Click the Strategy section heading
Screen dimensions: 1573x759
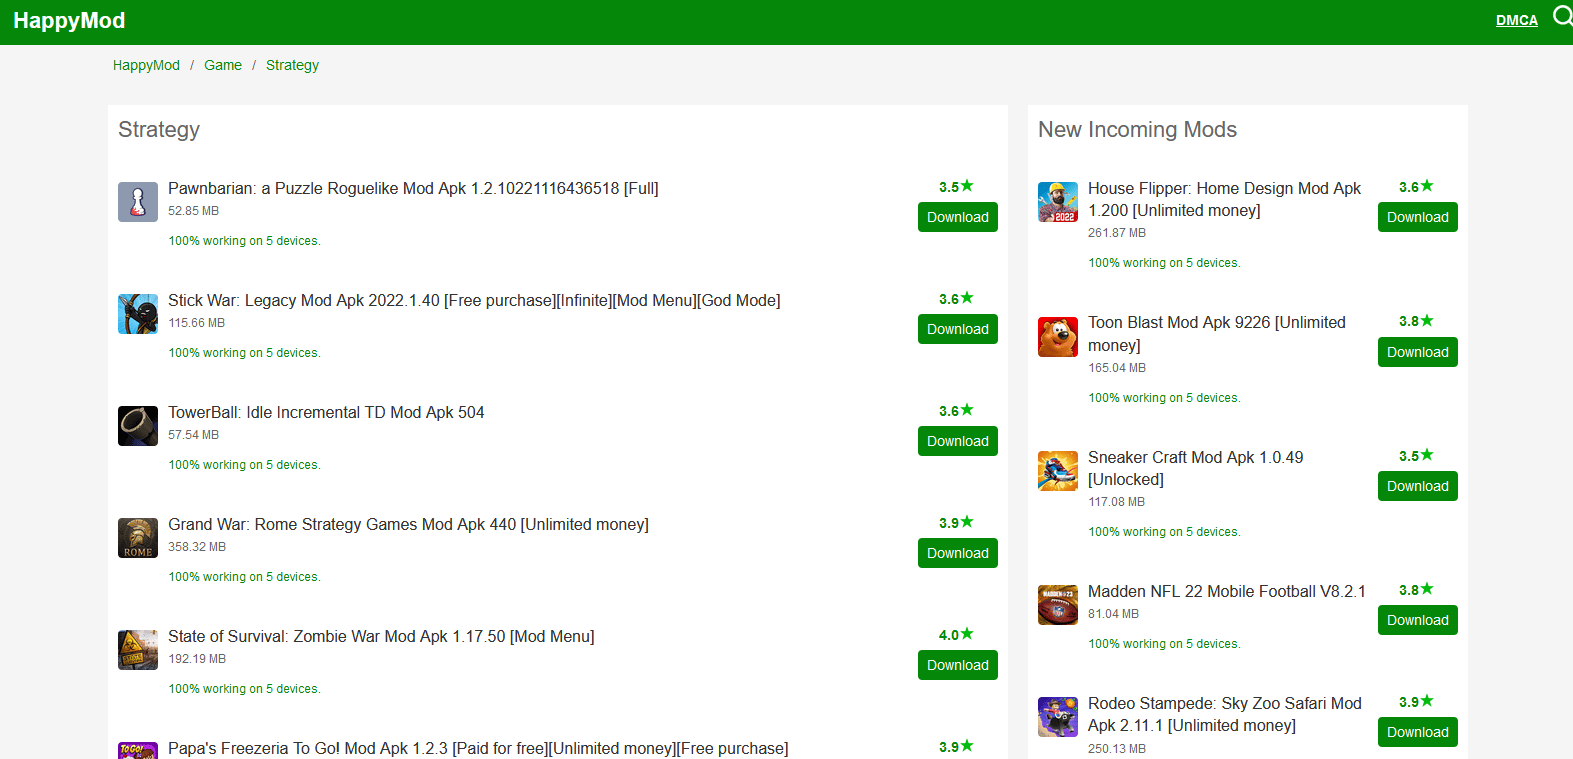click(x=159, y=130)
